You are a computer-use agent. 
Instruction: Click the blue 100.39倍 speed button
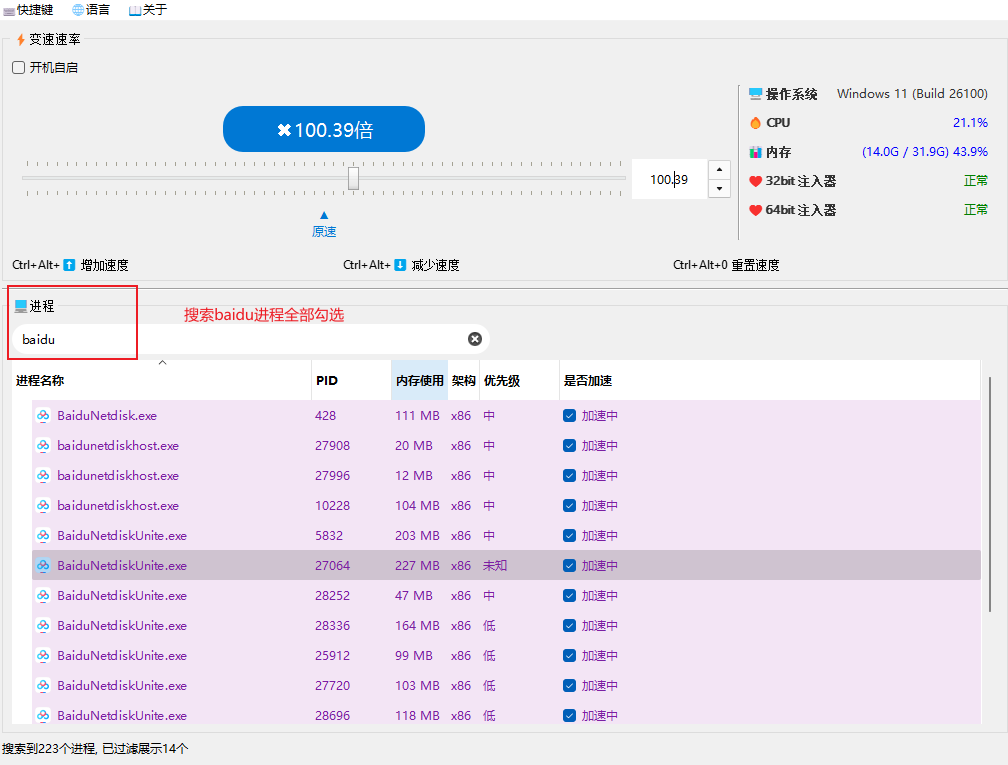tap(324, 129)
